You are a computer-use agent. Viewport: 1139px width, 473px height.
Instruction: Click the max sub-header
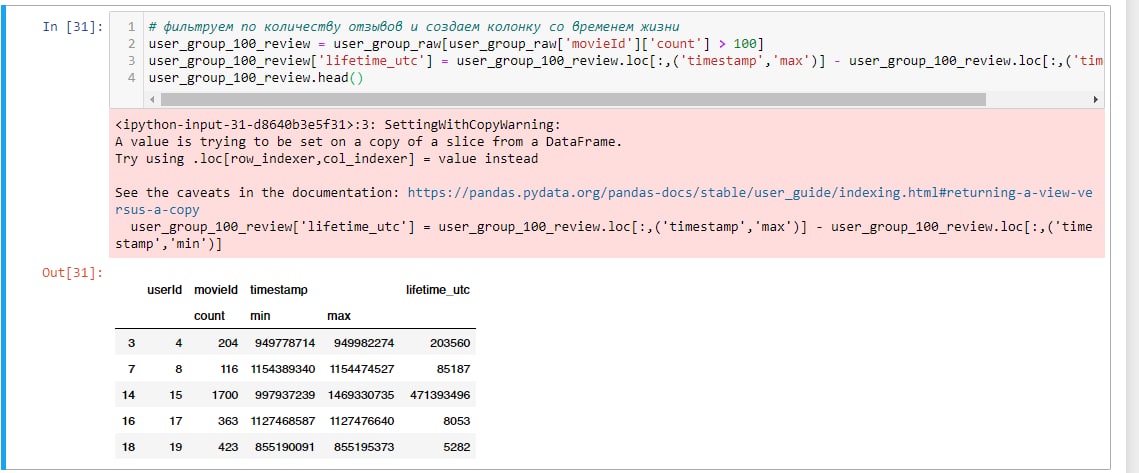(339, 316)
